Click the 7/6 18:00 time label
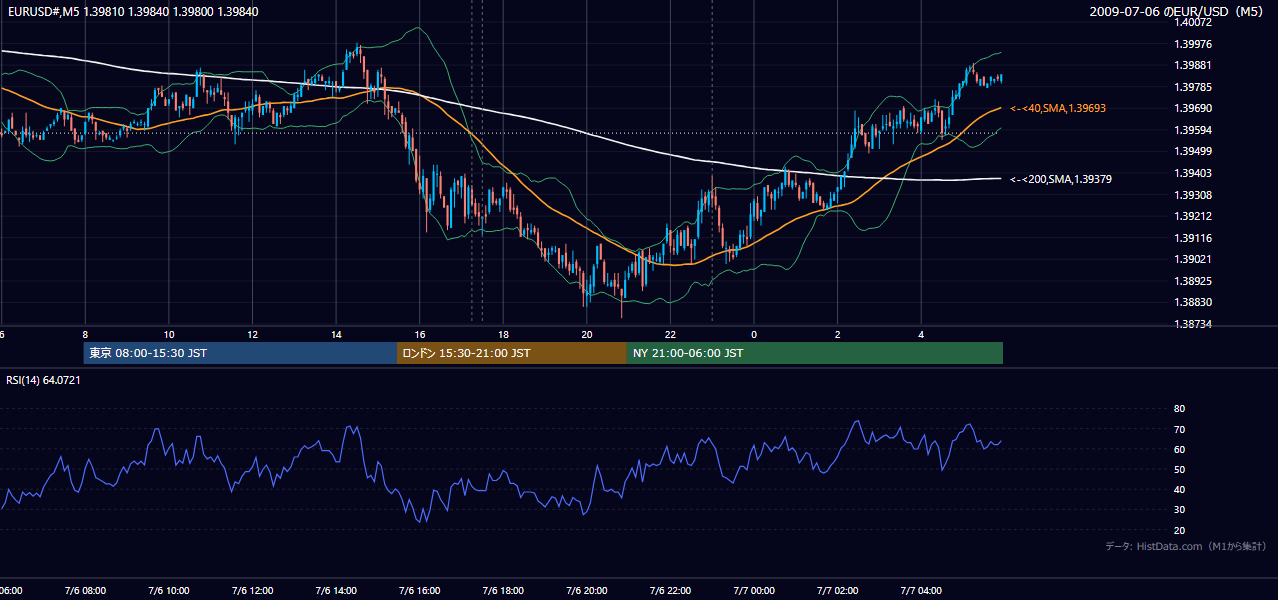This screenshot has width=1278, height=600. [503, 591]
